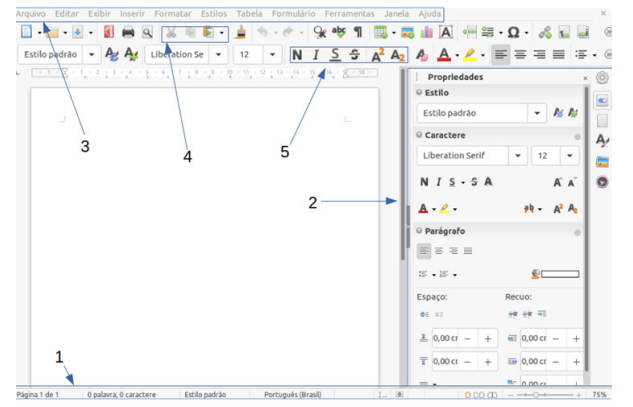This screenshot has width=633, height=407.
Task: Open the Insert Special Character omega icon
Action: coord(513,32)
